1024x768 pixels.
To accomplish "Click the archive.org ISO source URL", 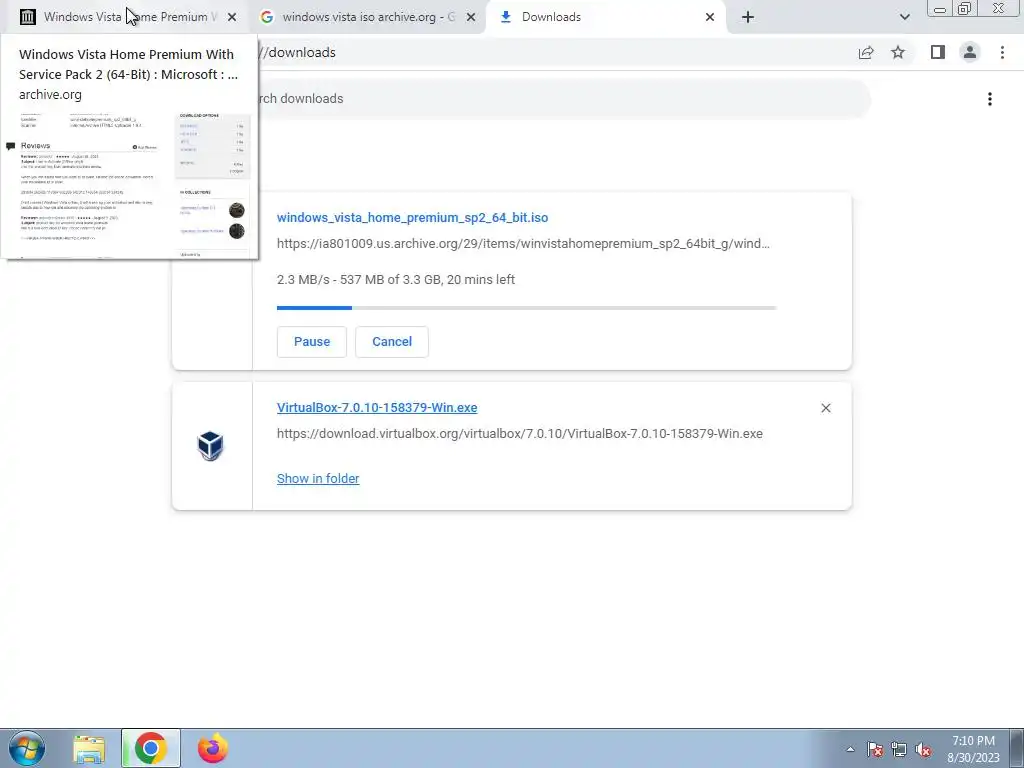I will pos(523,244).
